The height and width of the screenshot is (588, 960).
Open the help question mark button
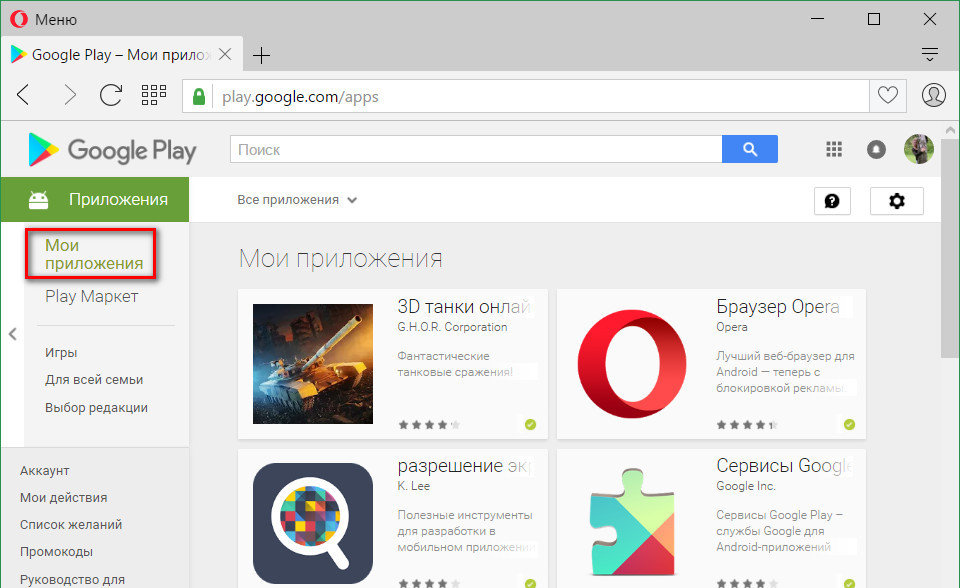pos(832,201)
